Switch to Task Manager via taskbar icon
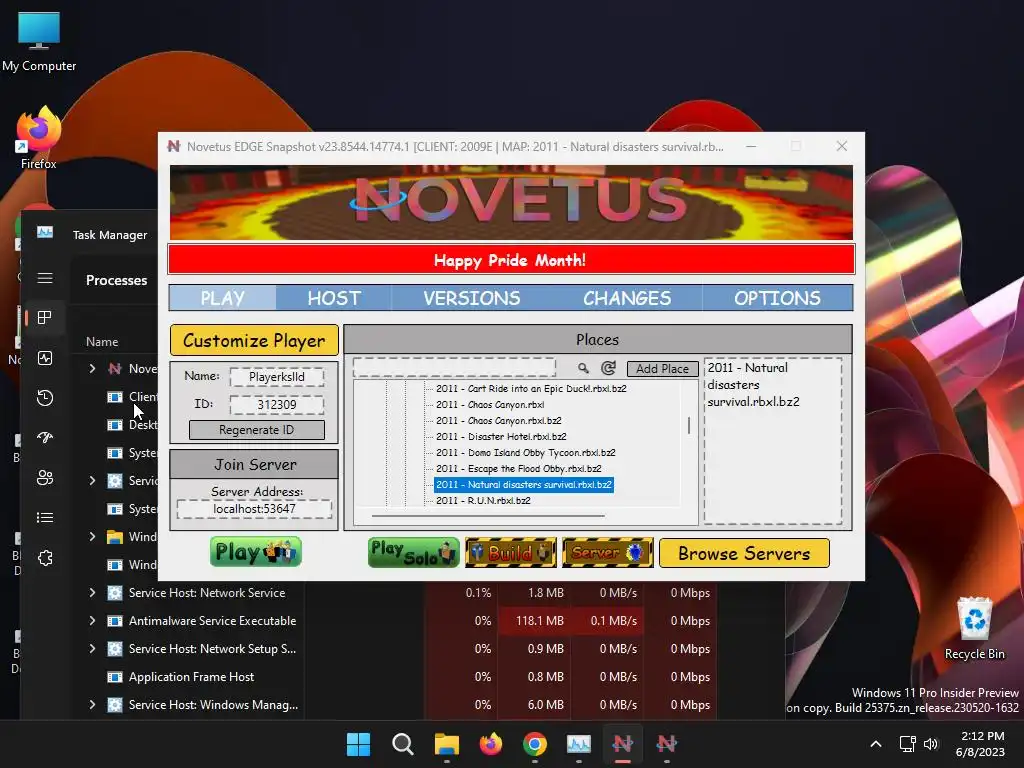1024x768 pixels. (x=579, y=744)
